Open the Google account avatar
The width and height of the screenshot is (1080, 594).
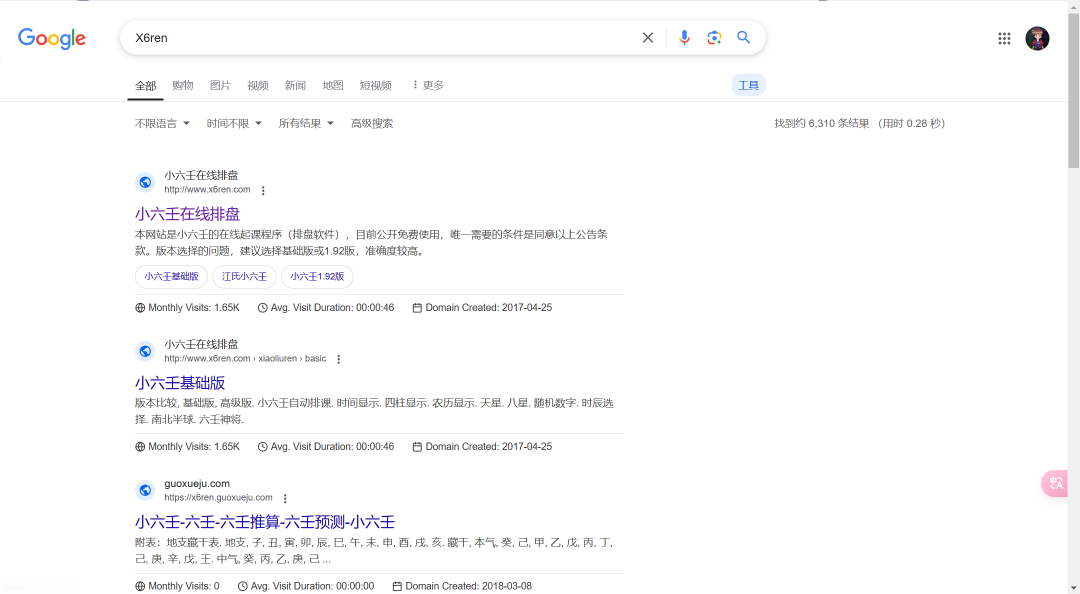click(1037, 39)
